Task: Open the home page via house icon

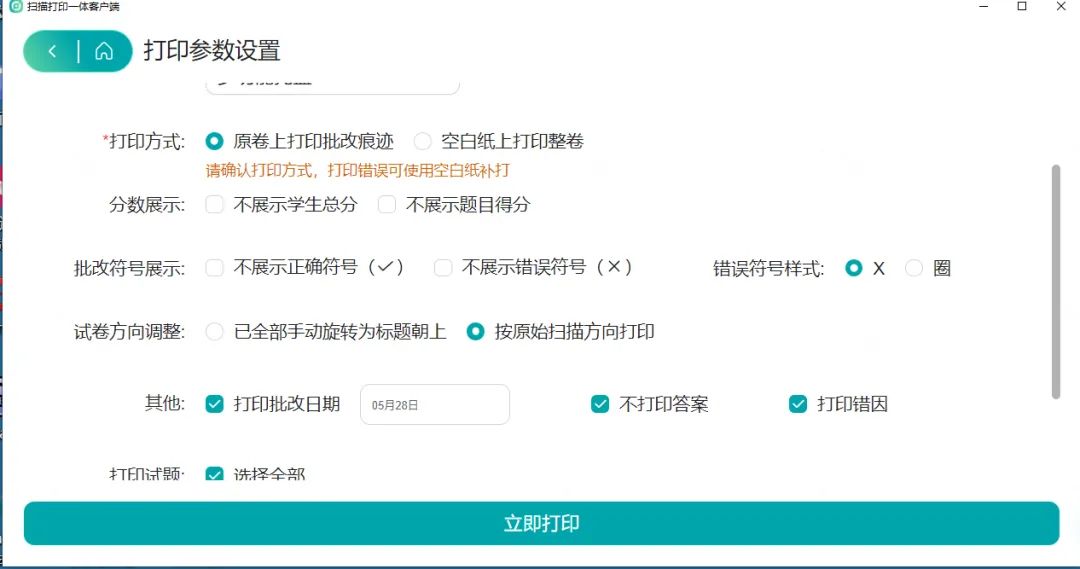Action: pos(104,51)
